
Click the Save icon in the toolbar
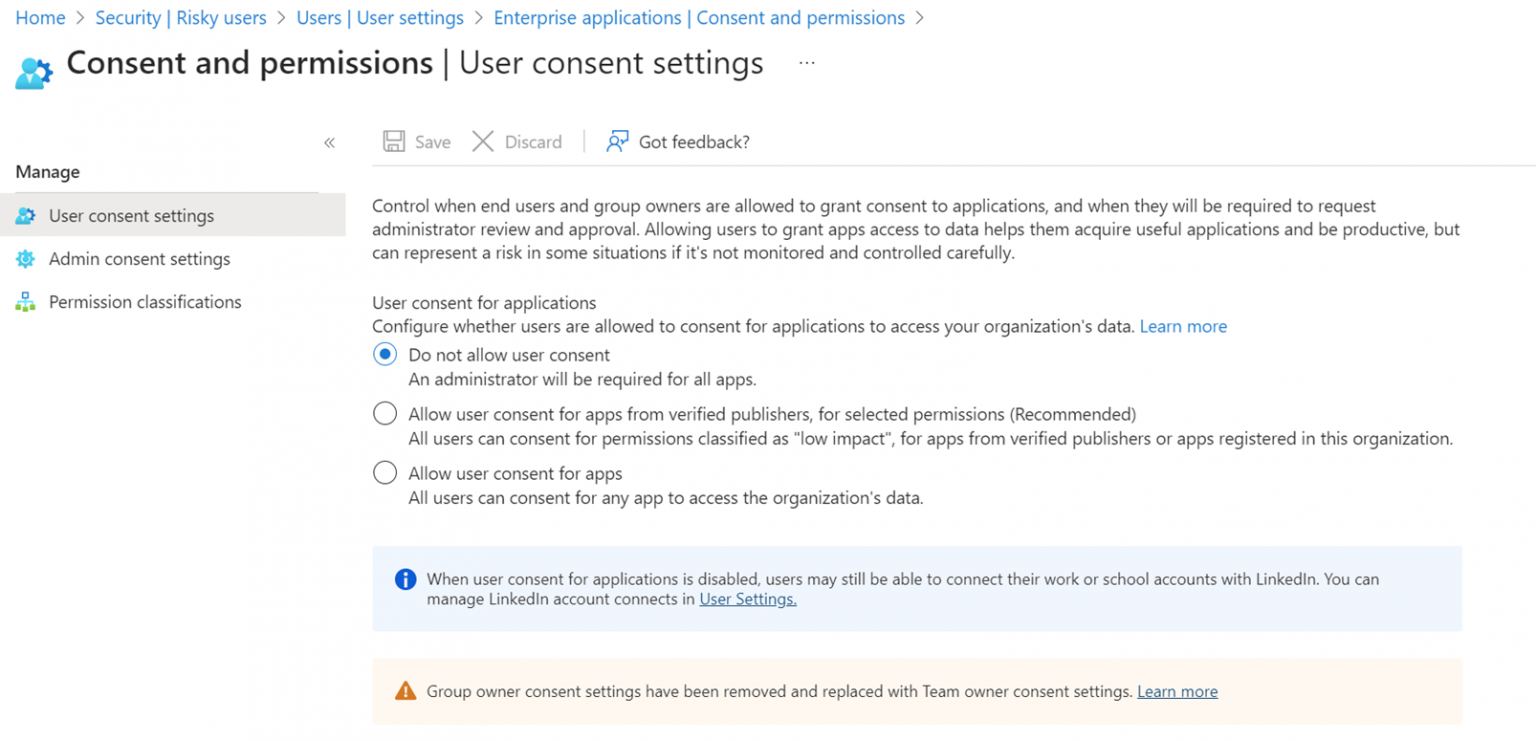point(396,141)
